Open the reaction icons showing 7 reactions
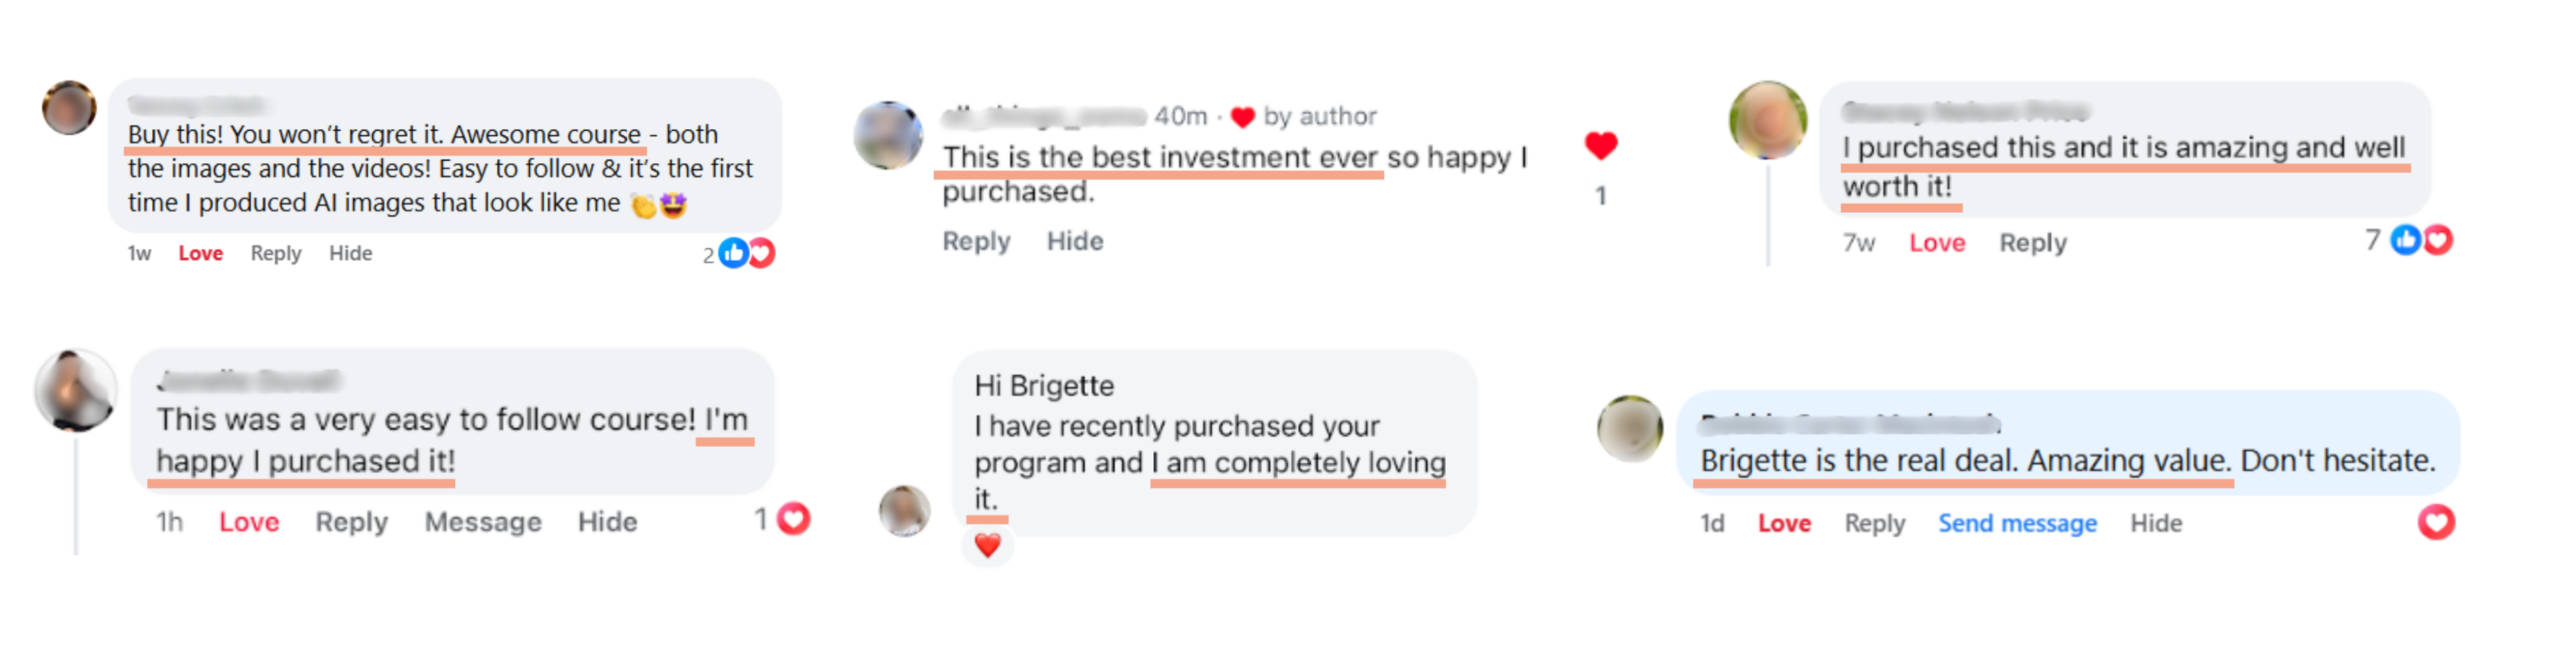Viewport: 2560px width, 658px height. [x=2421, y=240]
